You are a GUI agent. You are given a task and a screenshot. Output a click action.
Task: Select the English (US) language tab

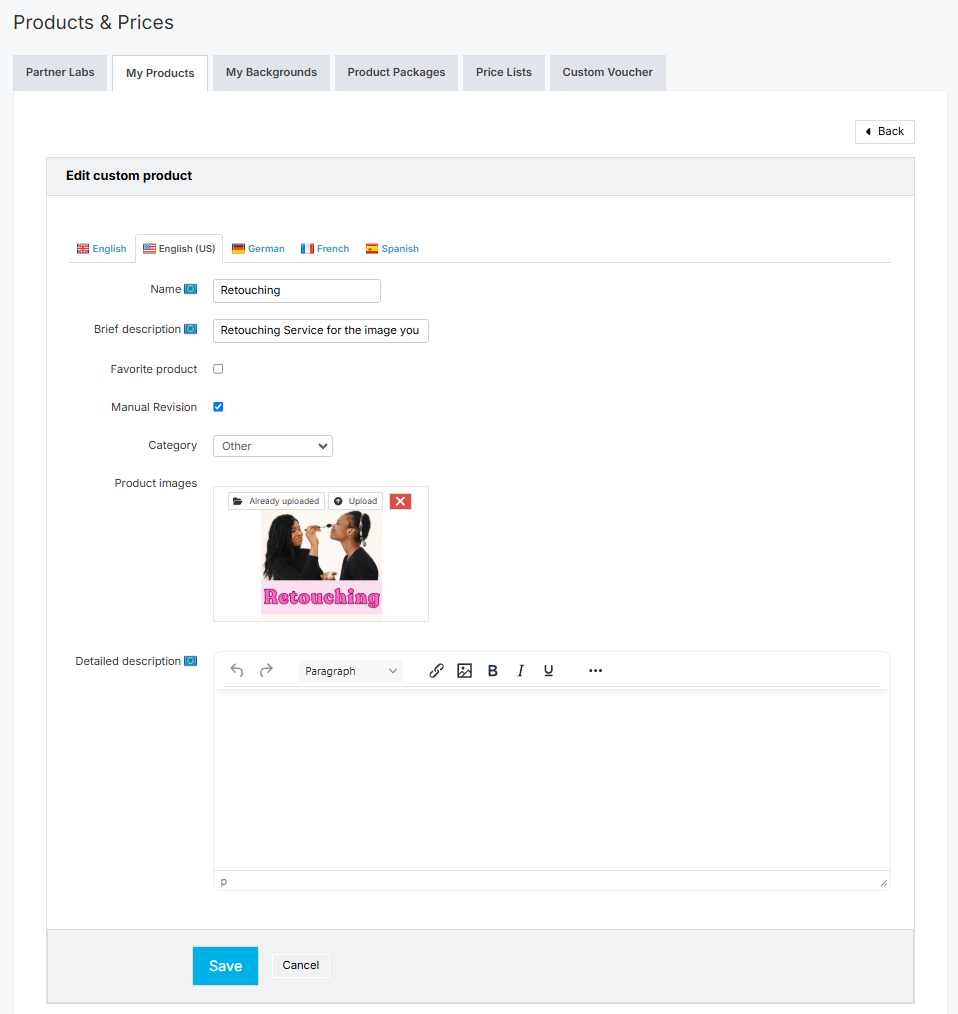coord(179,249)
